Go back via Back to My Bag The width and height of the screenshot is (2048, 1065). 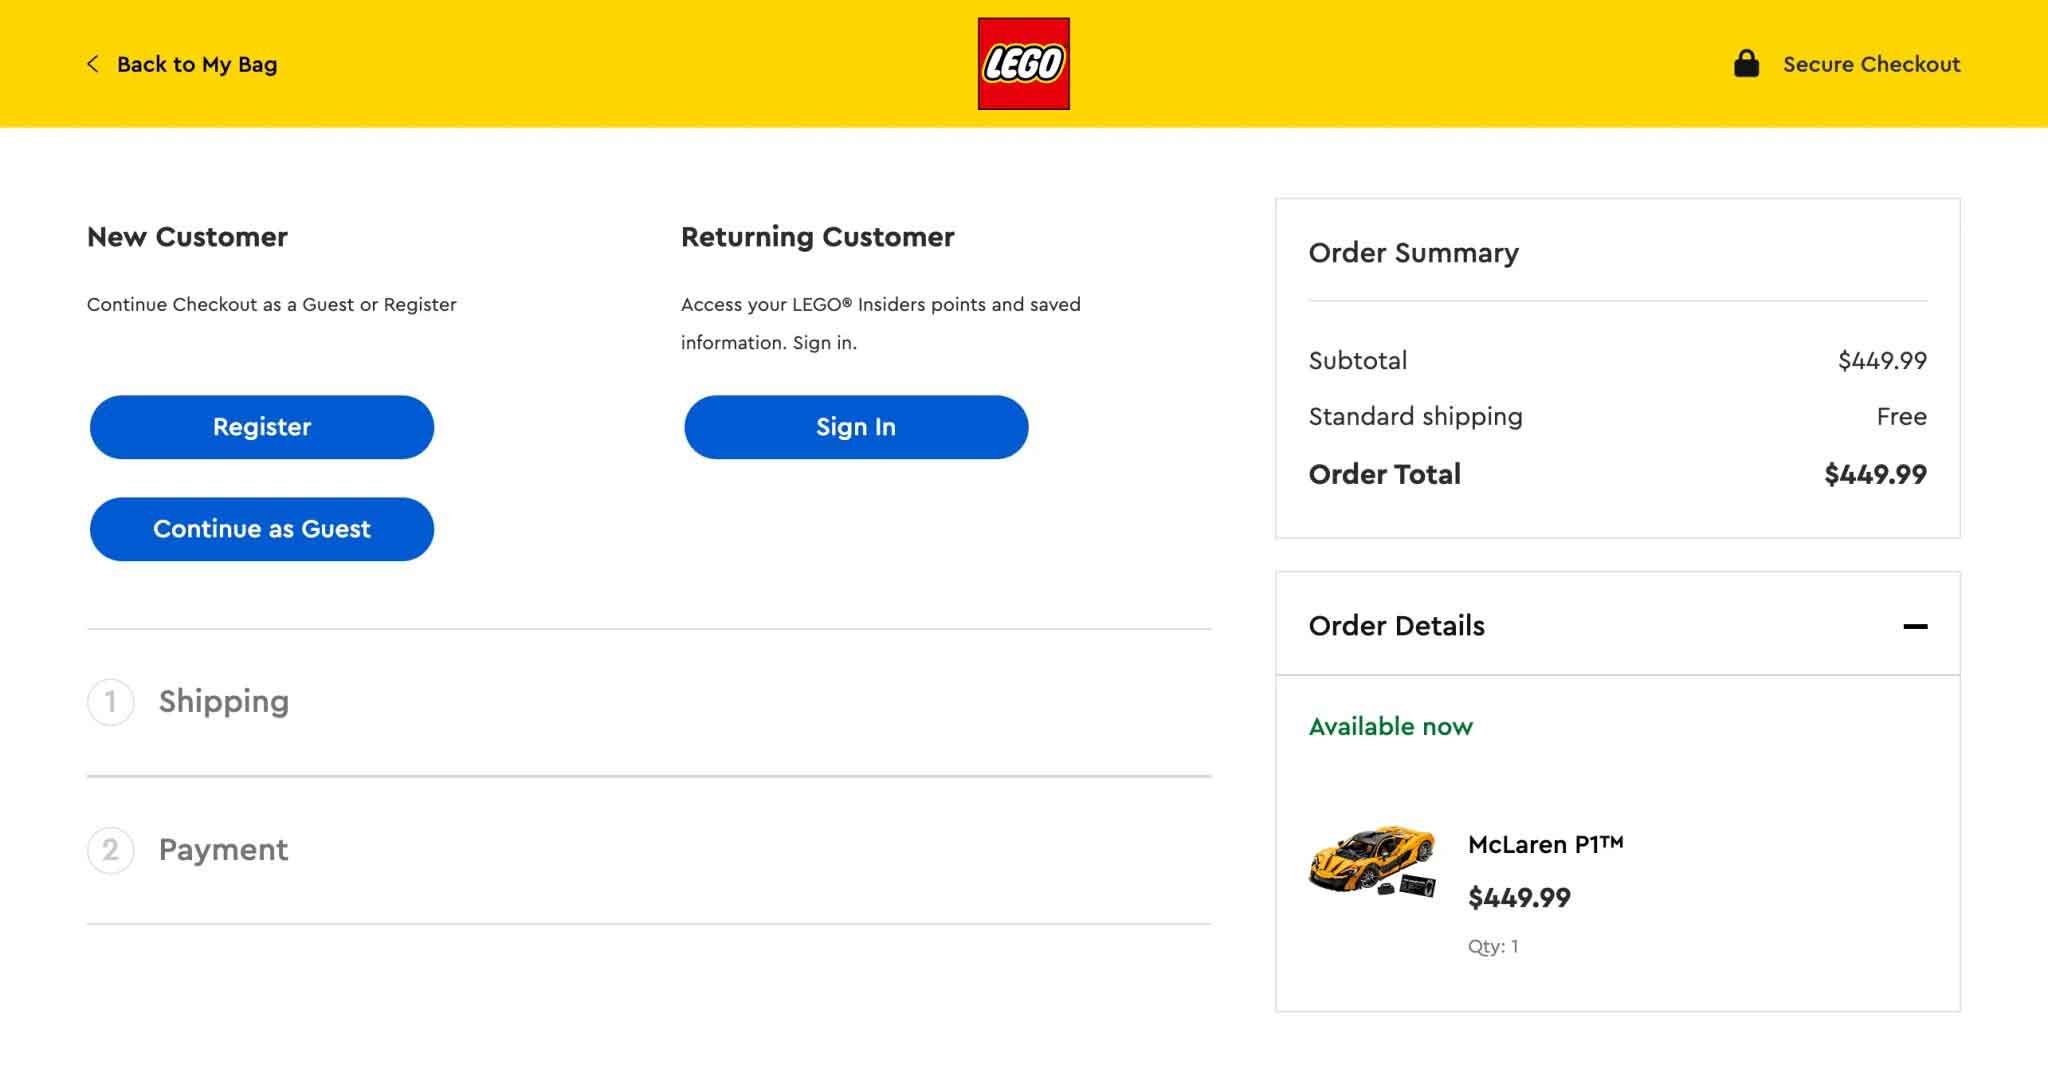point(197,64)
